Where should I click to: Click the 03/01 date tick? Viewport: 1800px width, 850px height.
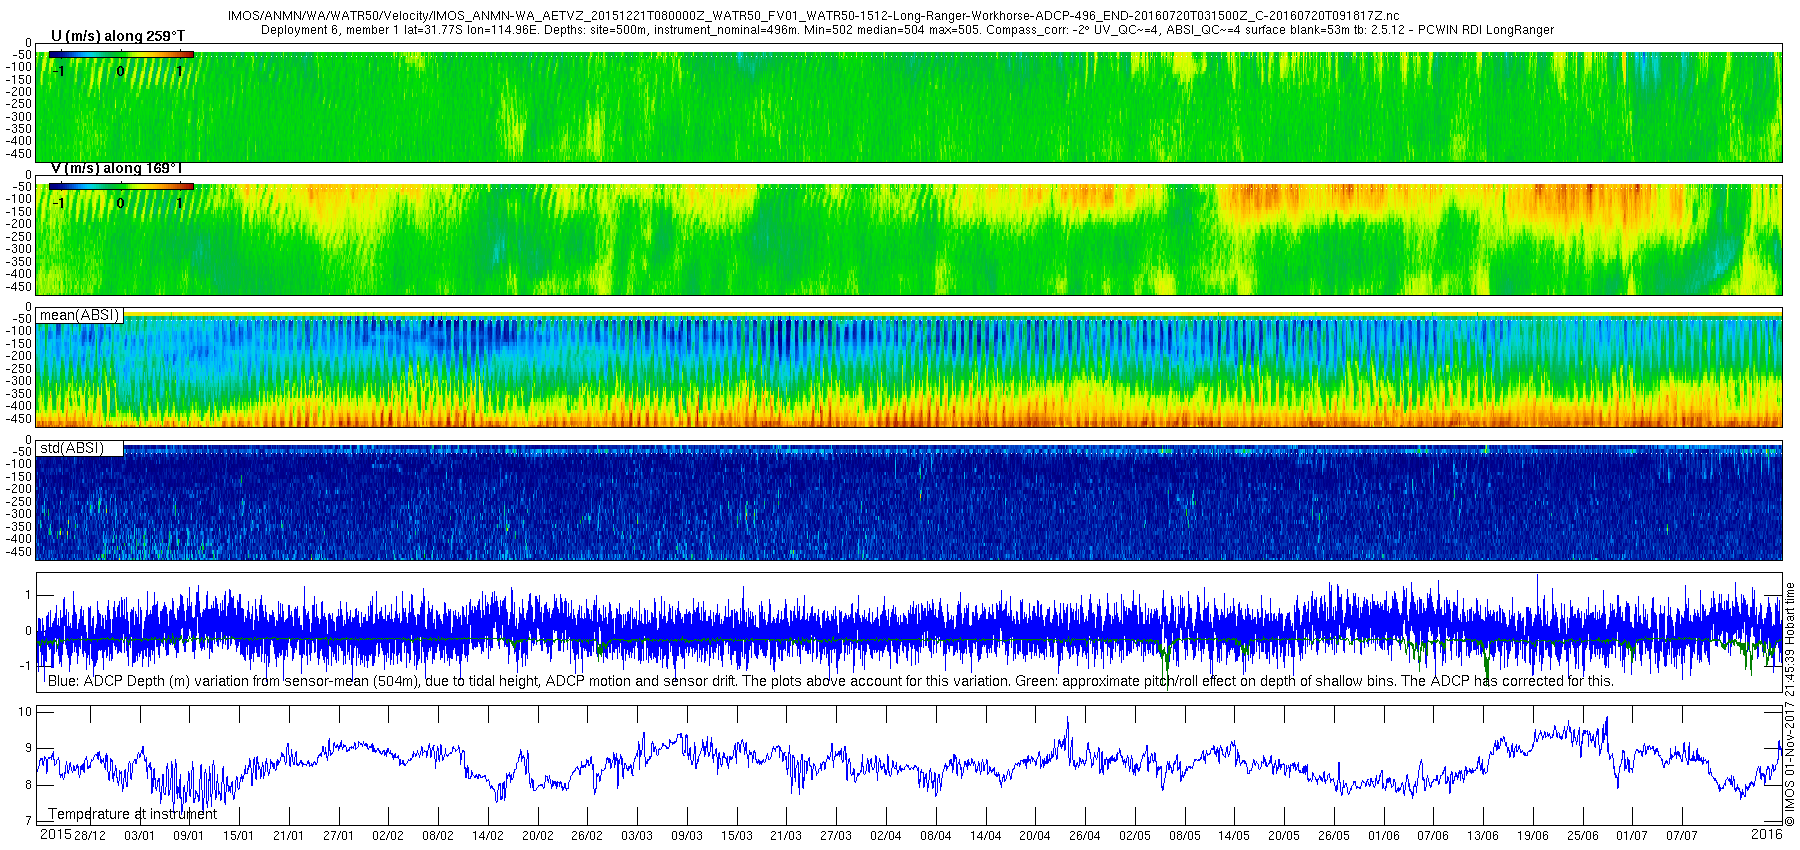point(139,836)
